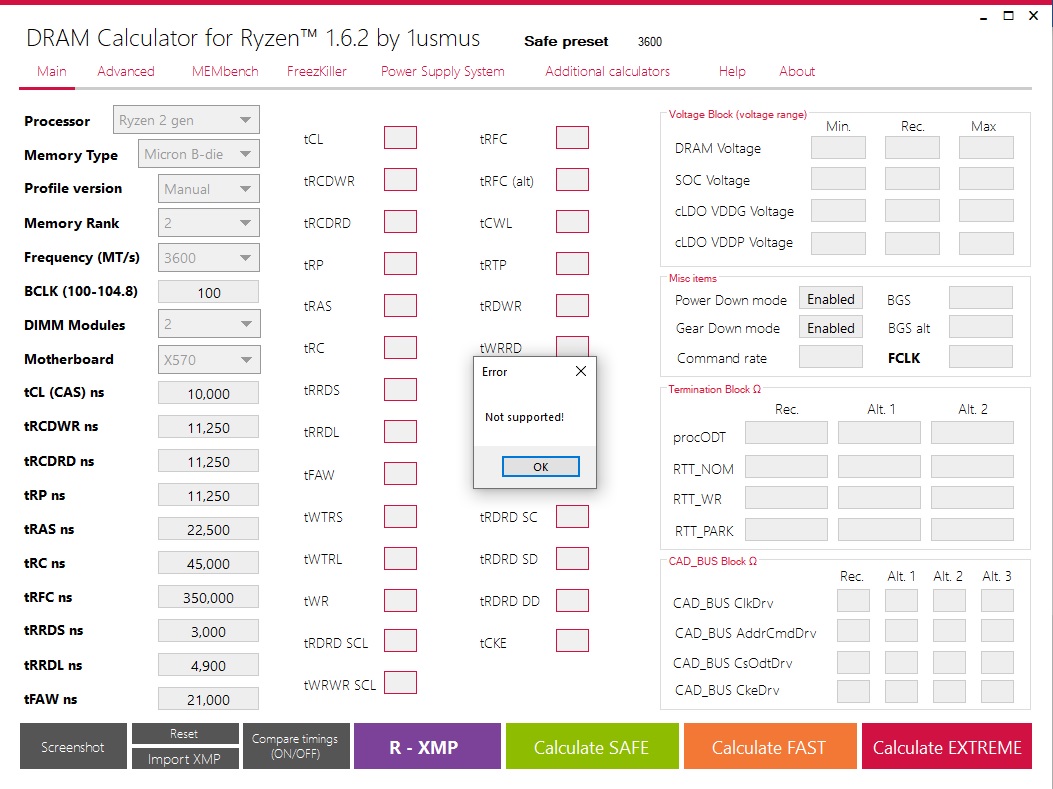Close the Error dialog with X
1053x789 pixels.
[581, 371]
